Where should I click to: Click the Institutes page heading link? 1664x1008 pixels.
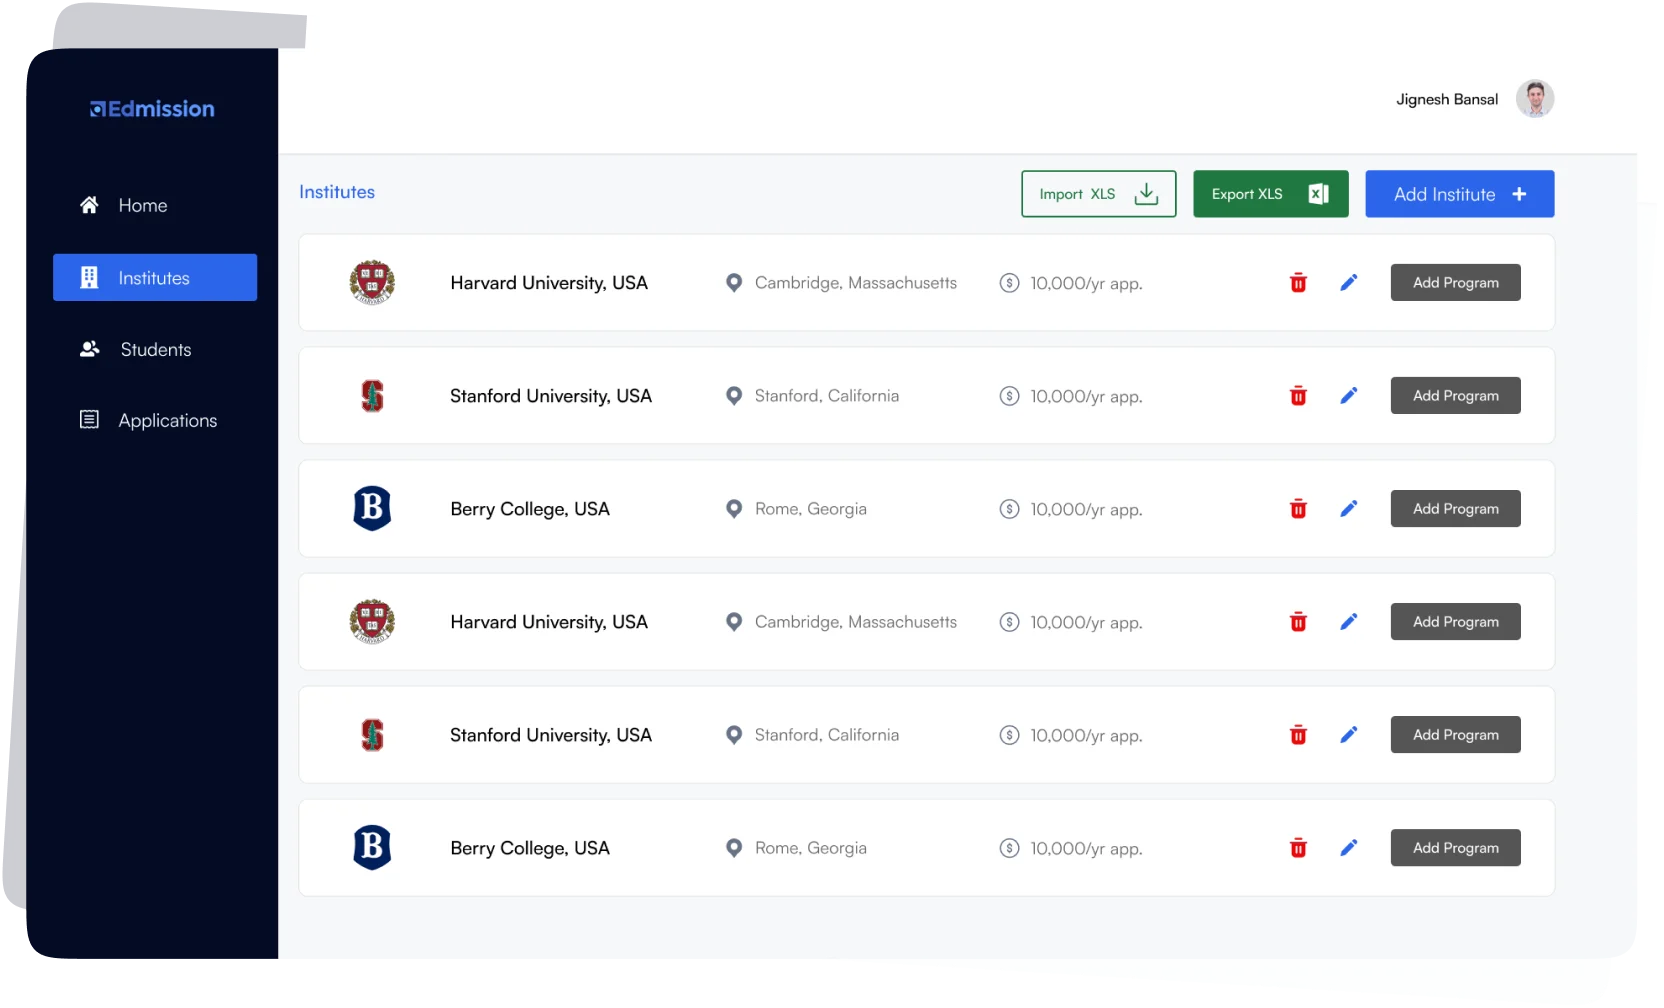(x=337, y=192)
